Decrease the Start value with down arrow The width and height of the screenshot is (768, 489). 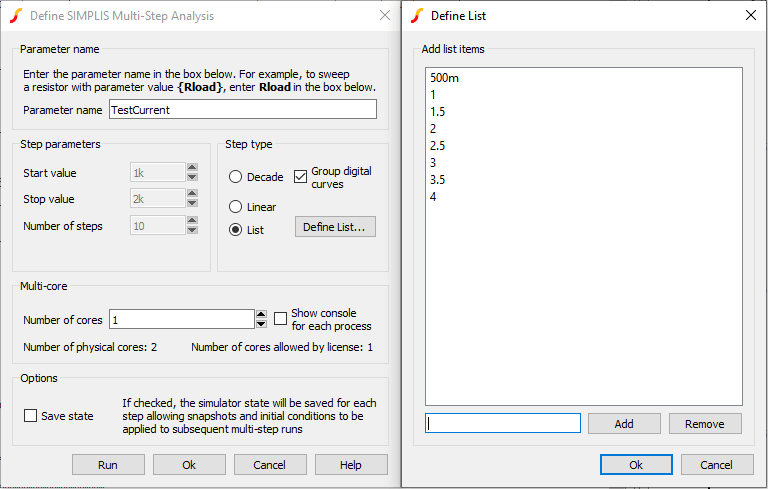(x=192, y=177)
